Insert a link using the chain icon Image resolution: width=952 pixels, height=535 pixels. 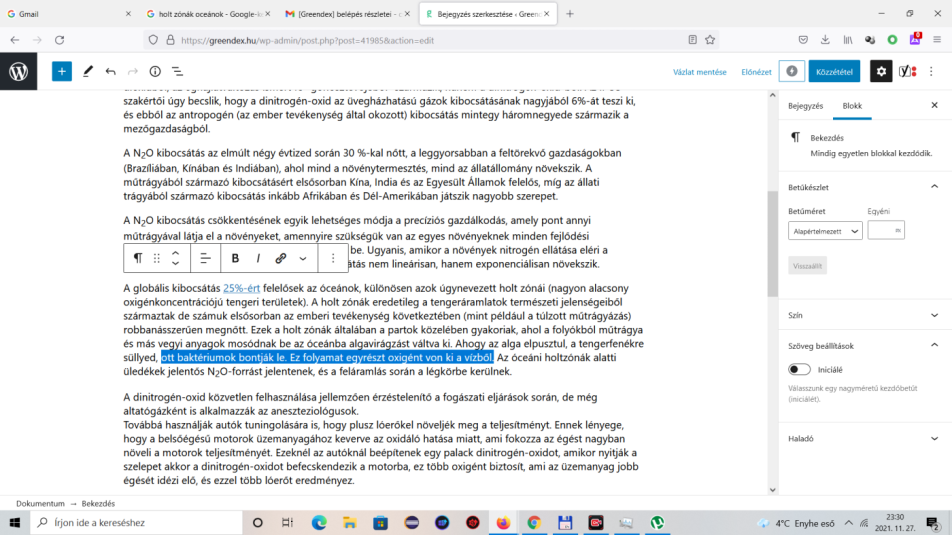[x=281, y=258]
